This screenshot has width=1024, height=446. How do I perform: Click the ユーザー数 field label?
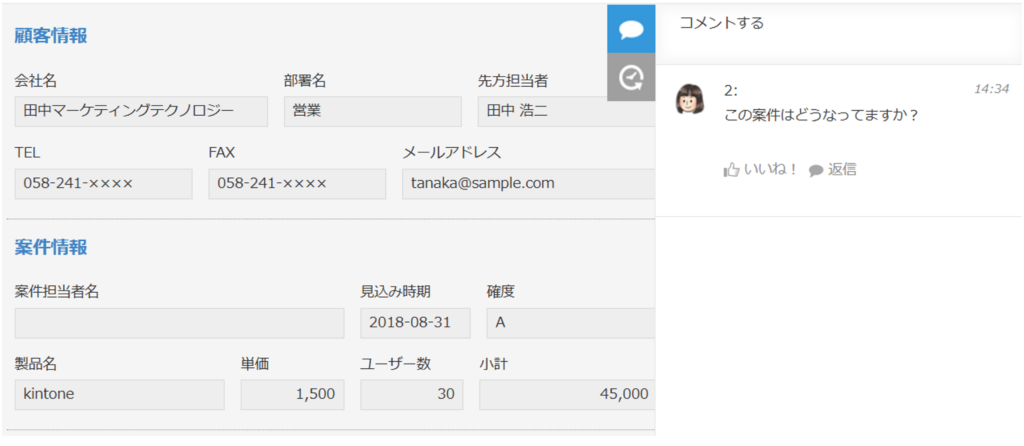(x=395, y=364)
